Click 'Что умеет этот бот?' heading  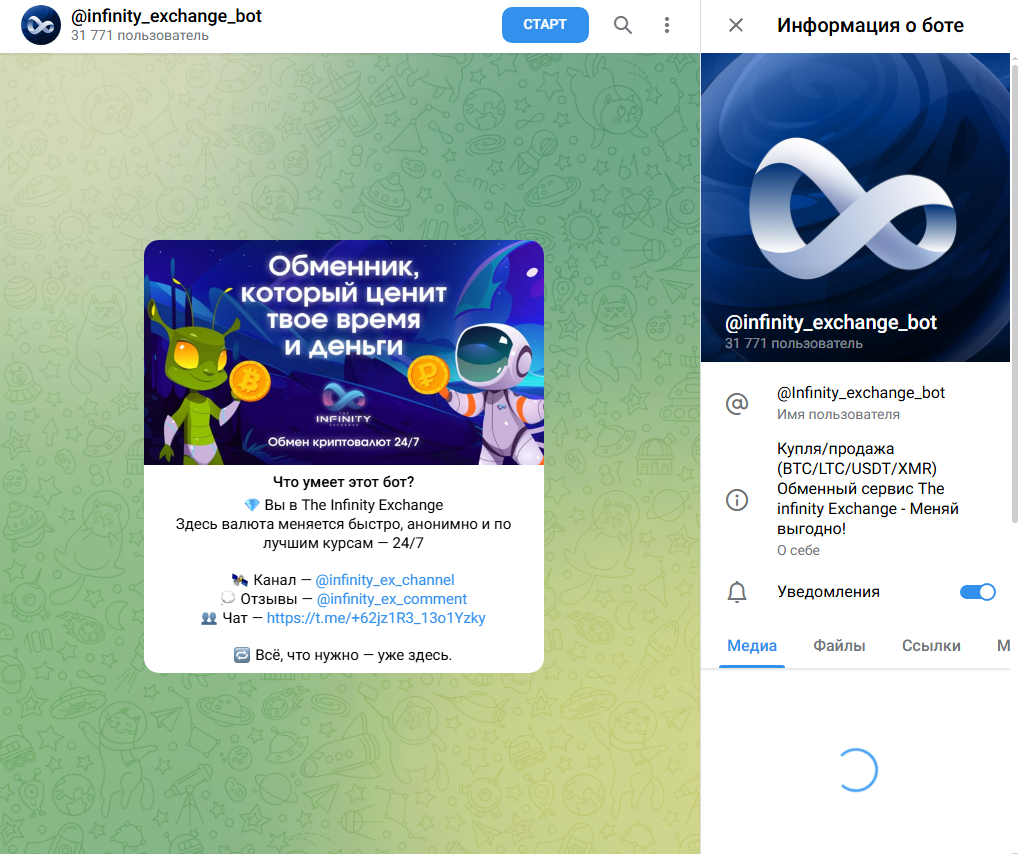(343, 482)
